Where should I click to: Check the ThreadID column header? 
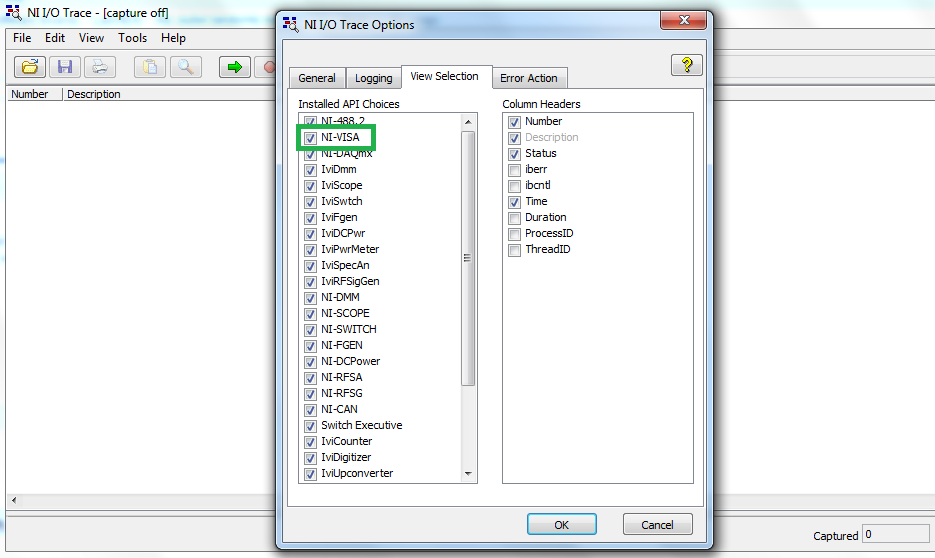click(x=514, y=250)
